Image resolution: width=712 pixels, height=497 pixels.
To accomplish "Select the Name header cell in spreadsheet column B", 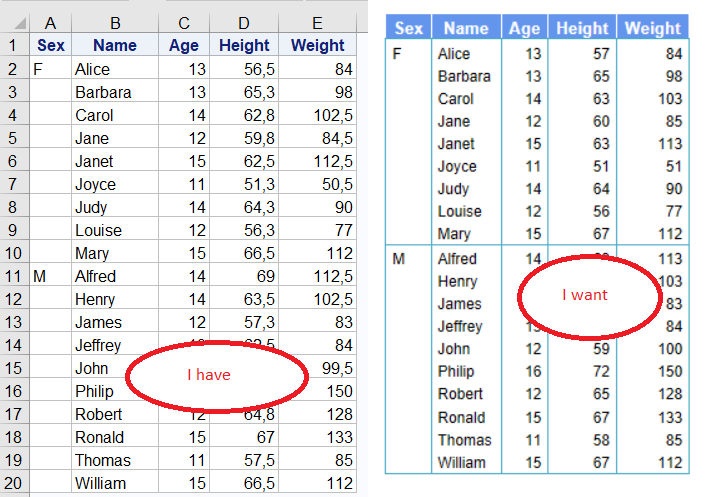I will (x=115, y=45).
